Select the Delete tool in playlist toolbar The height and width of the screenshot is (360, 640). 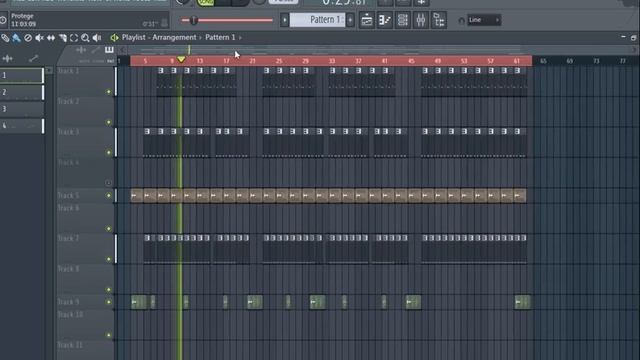(x=28, y=38)
